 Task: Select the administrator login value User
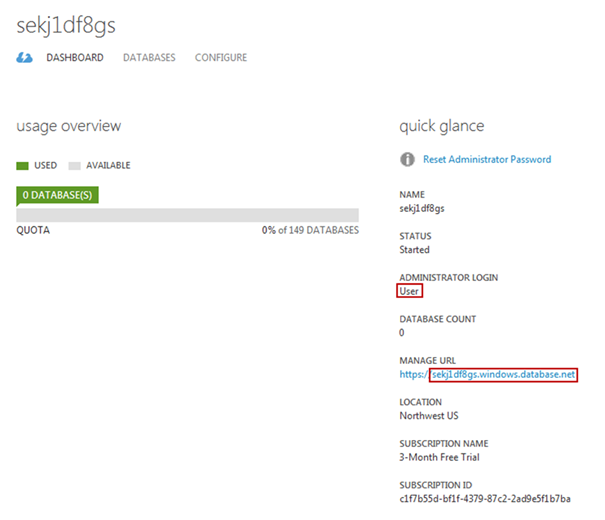point(409,291)
